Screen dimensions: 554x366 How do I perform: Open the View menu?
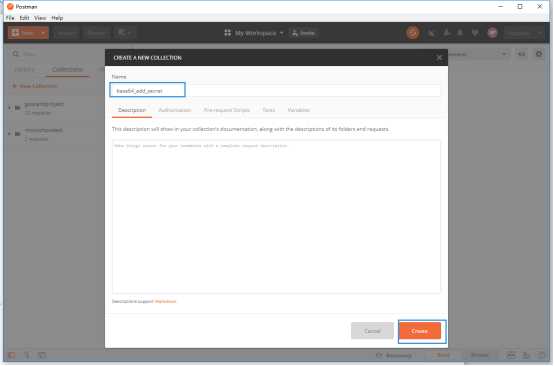40,18
